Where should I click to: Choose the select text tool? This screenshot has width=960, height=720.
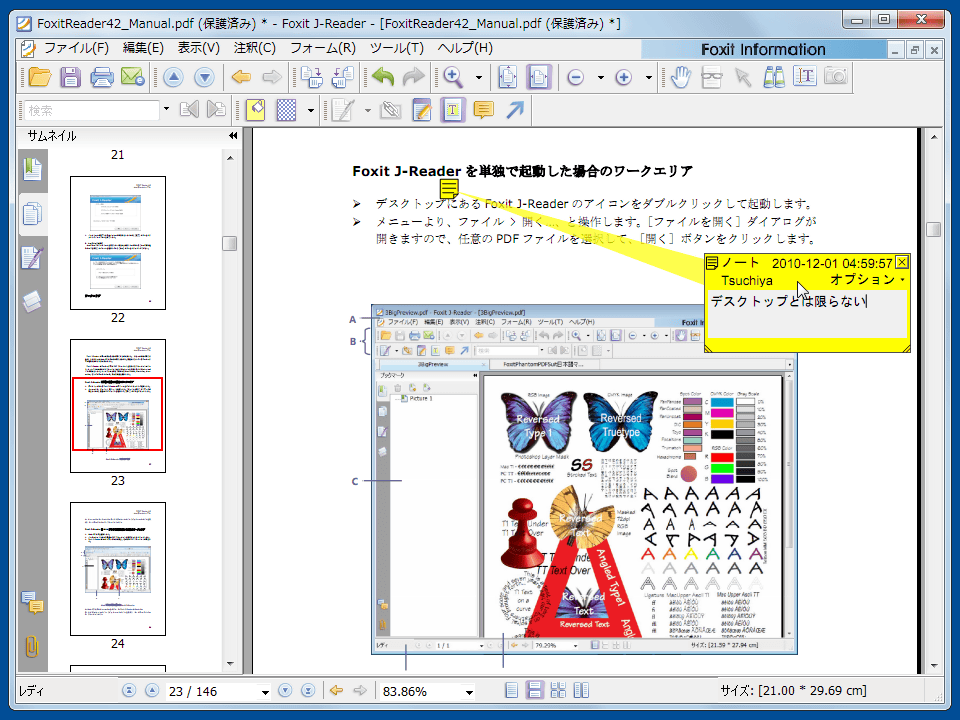(804, 77)
